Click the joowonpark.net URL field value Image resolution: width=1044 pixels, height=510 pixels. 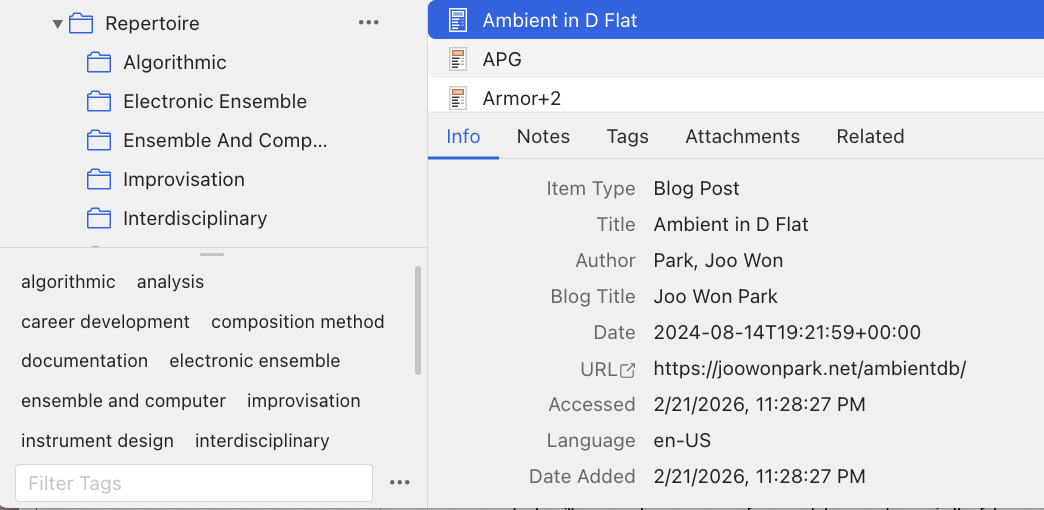(809, 369)
